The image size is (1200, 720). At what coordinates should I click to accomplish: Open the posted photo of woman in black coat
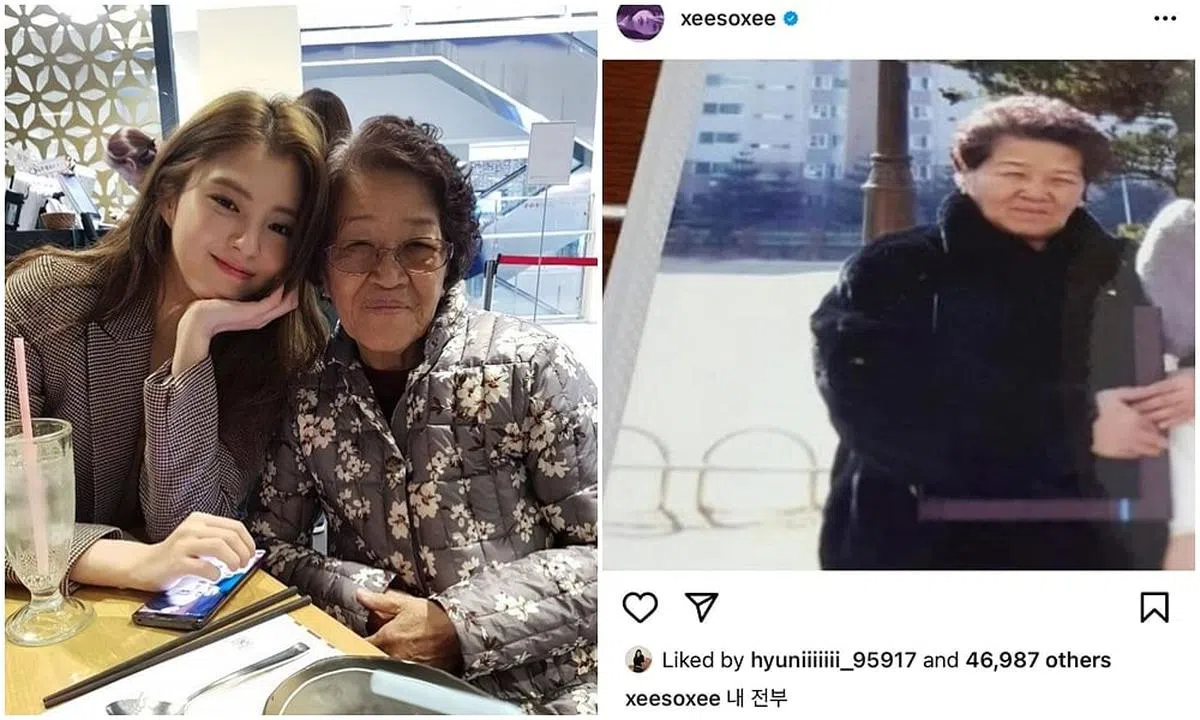tap(899, 315)
